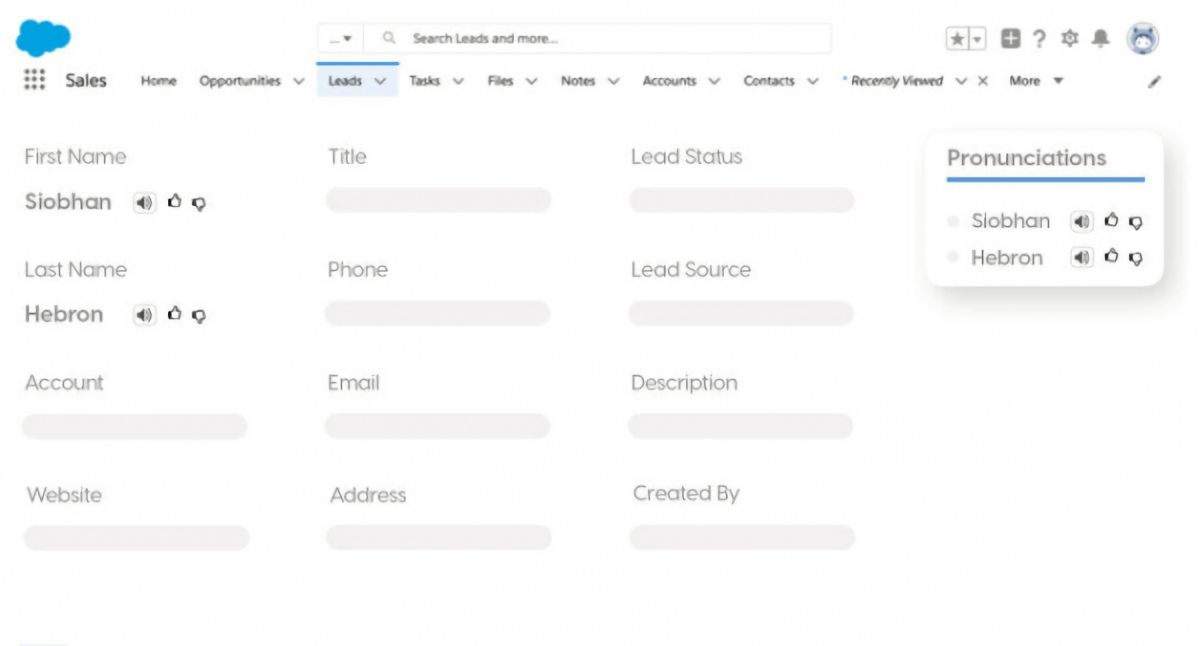The height and width of the screenshot is (646, 1200).
Task: Click the help question mark icon
Action: pyautogui.click(x=1039, y=39)
